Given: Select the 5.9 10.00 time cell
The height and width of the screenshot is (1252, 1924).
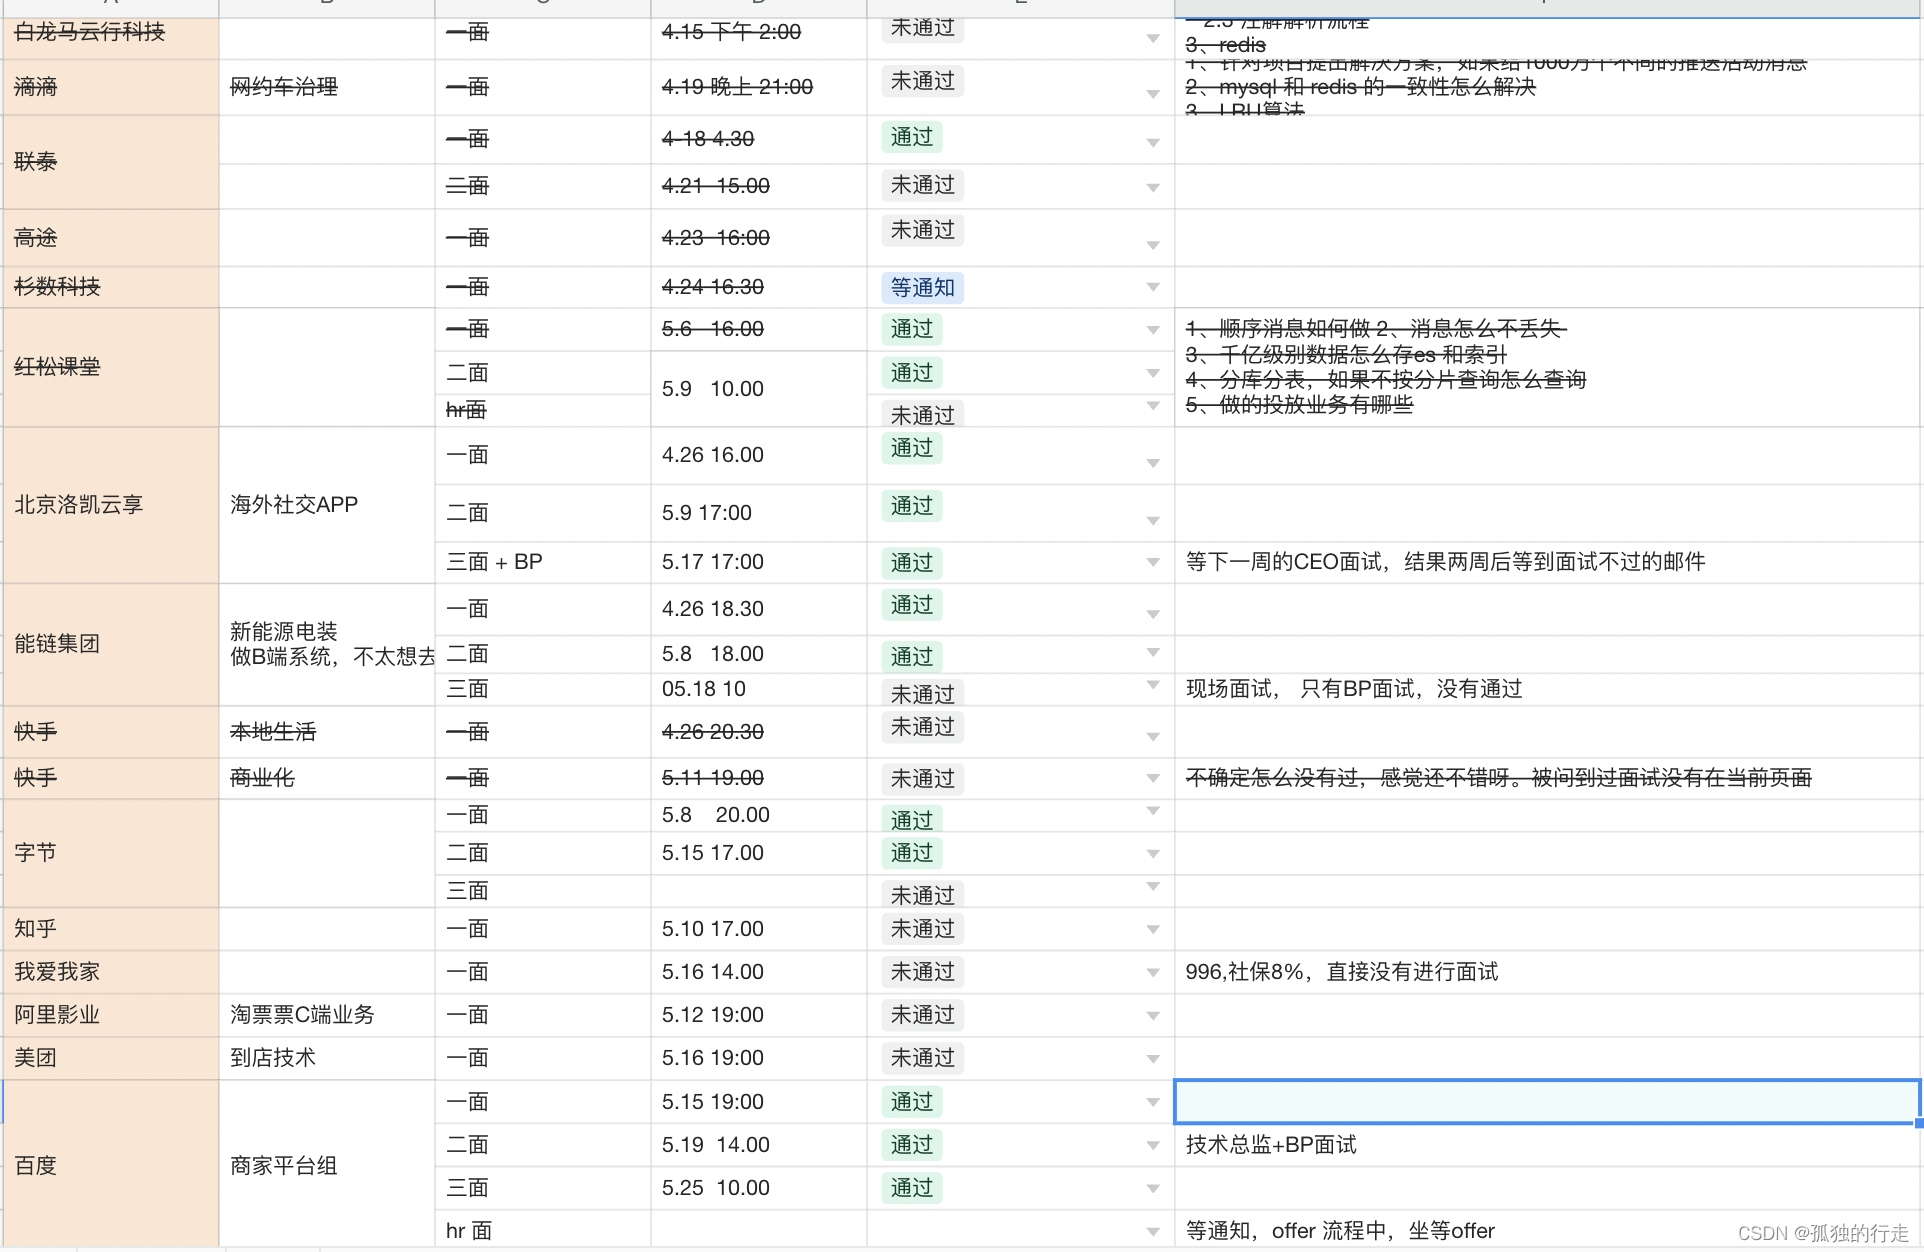Looking at the screenshot, I should click(x=759, y=389).
